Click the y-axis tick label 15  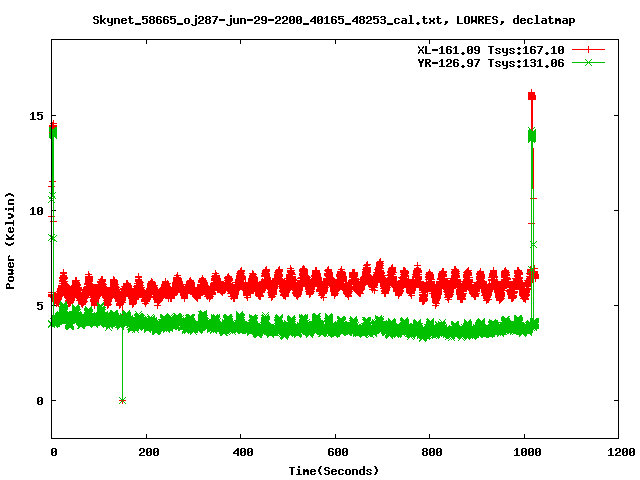point(36,116)
